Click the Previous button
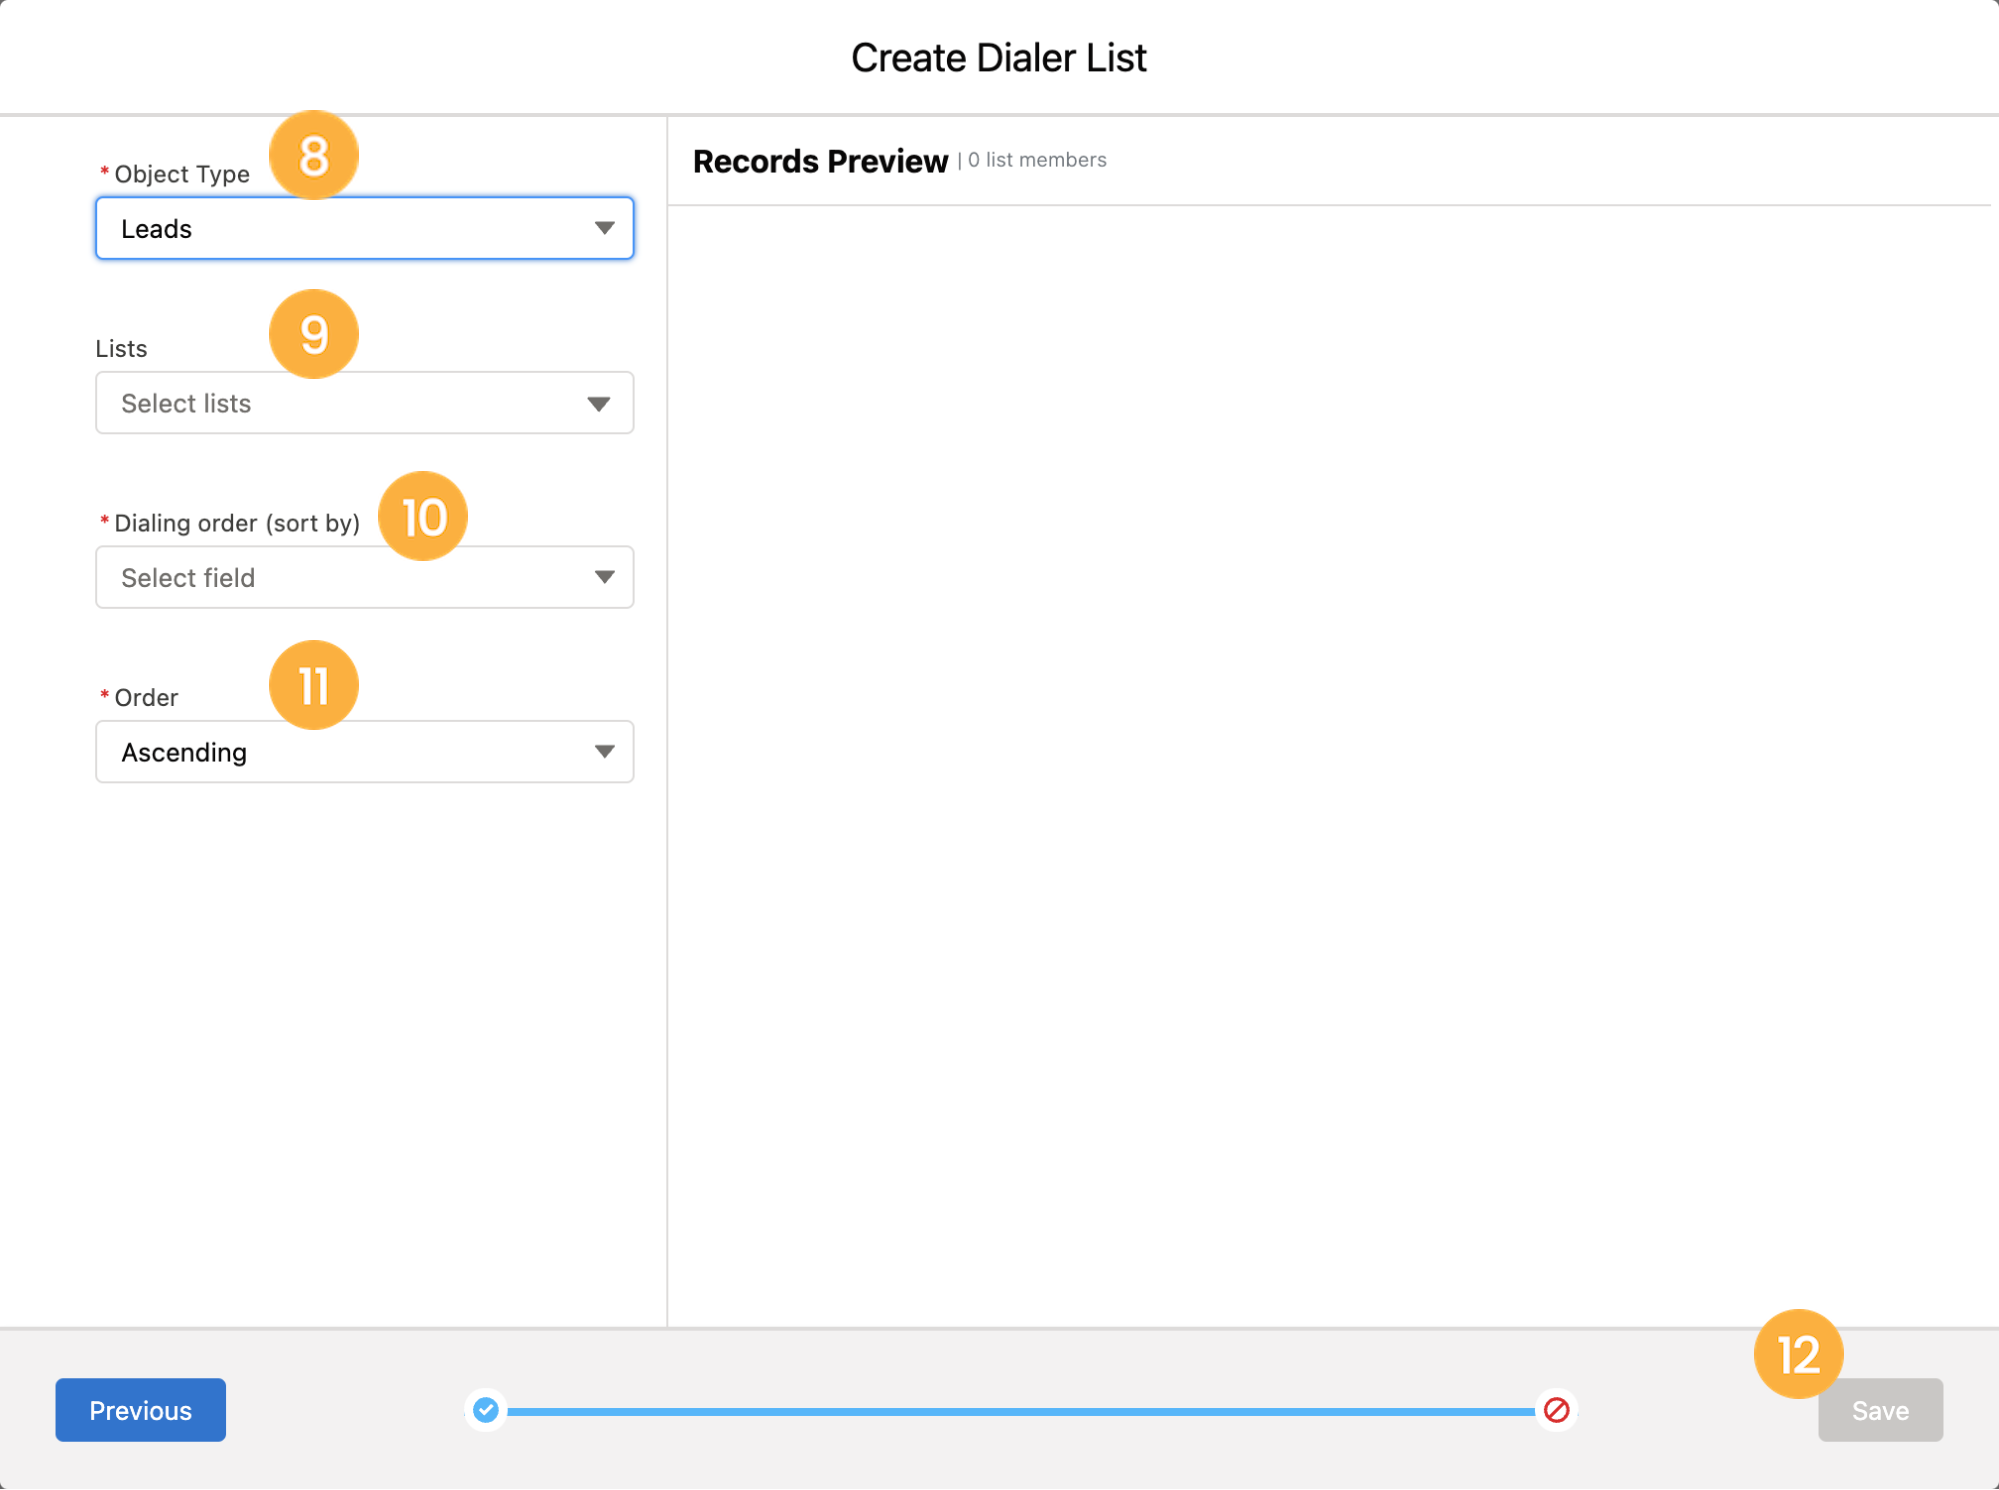 click(x=139, y=1410)
